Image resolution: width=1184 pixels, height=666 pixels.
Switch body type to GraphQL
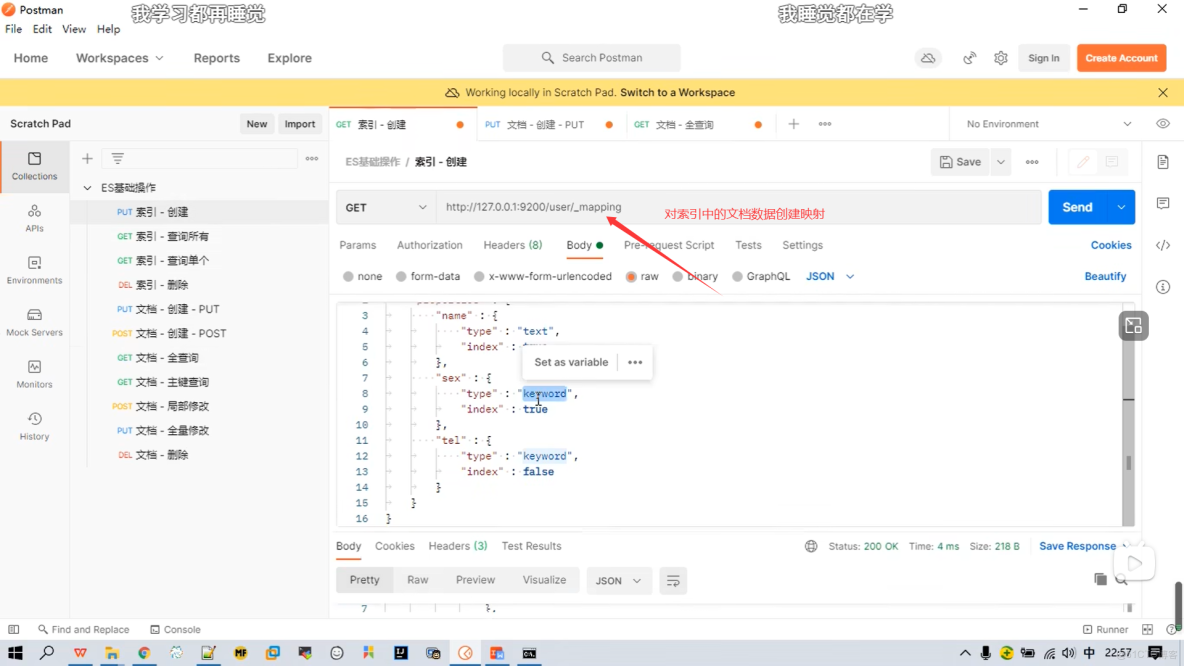[761, 276]
